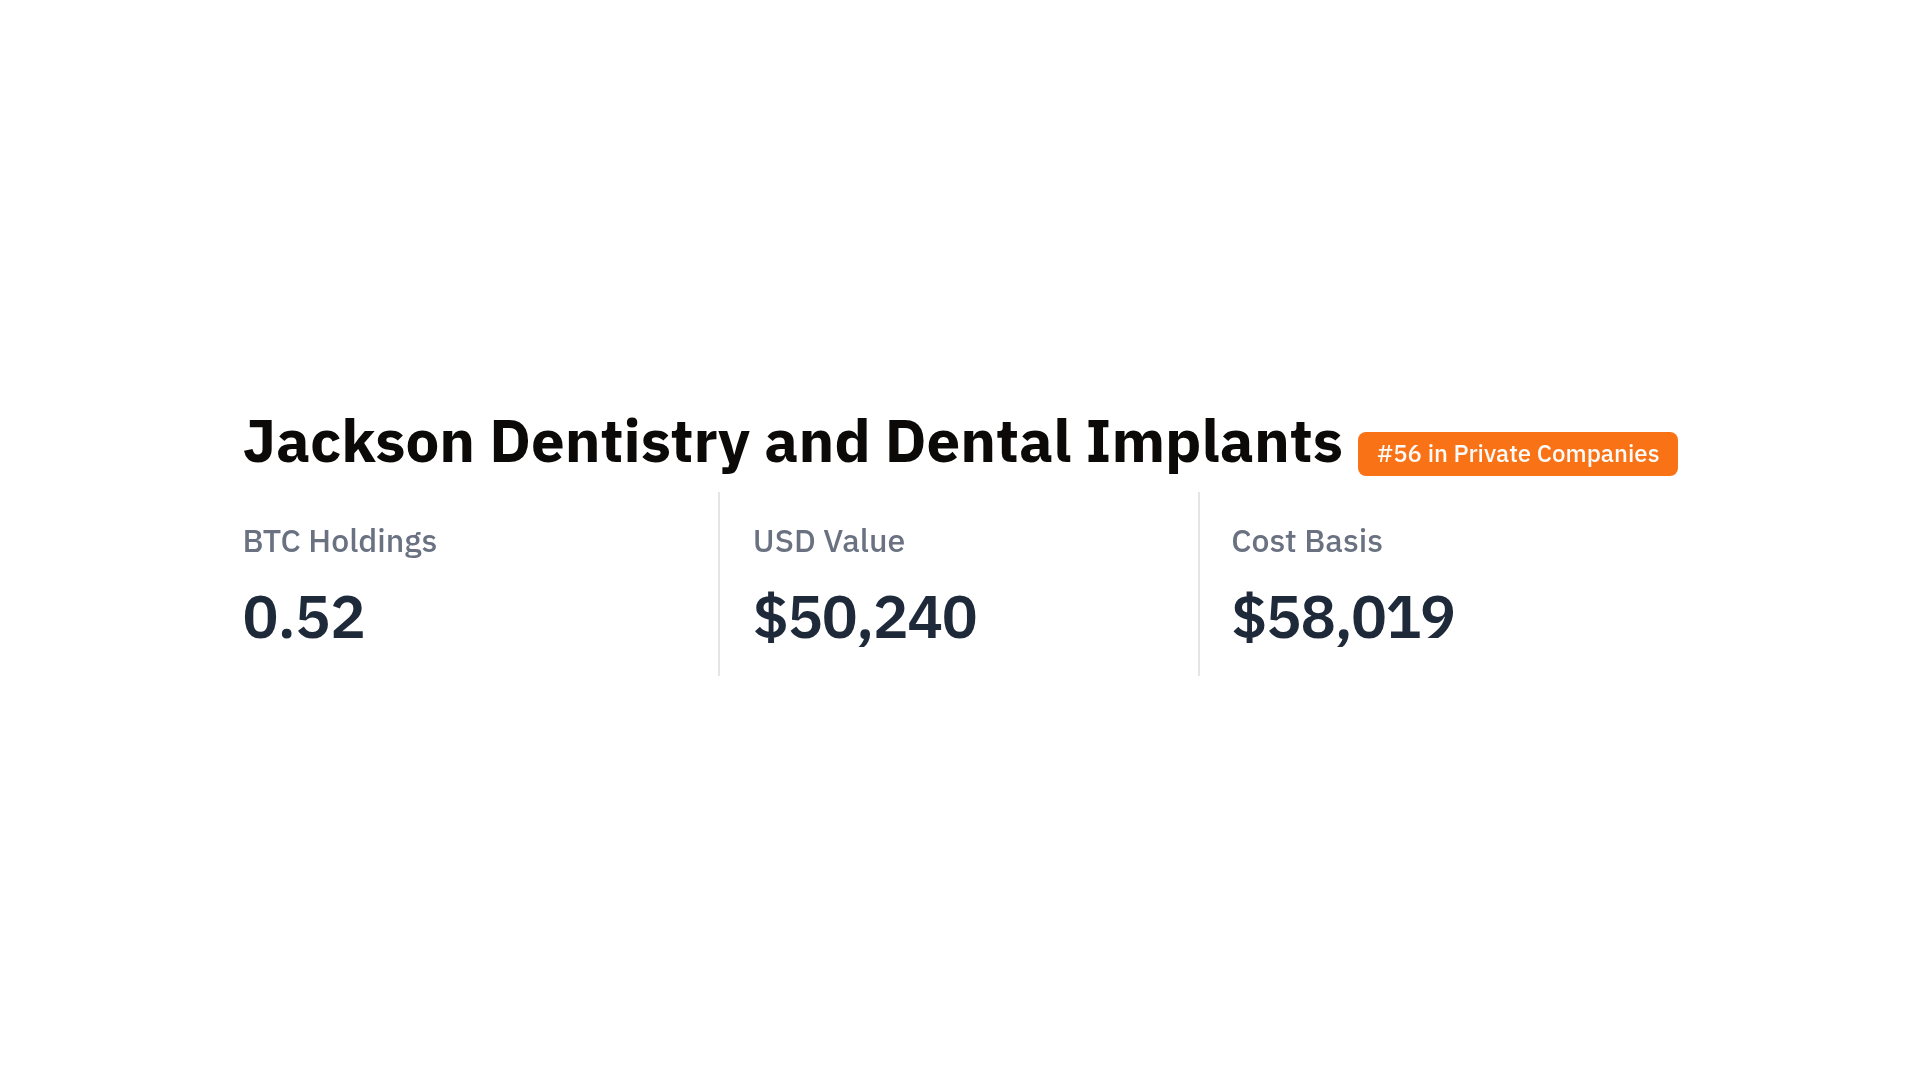
Task: Click the $58,019 cost basis figure
Action: tap(1343, 617)
